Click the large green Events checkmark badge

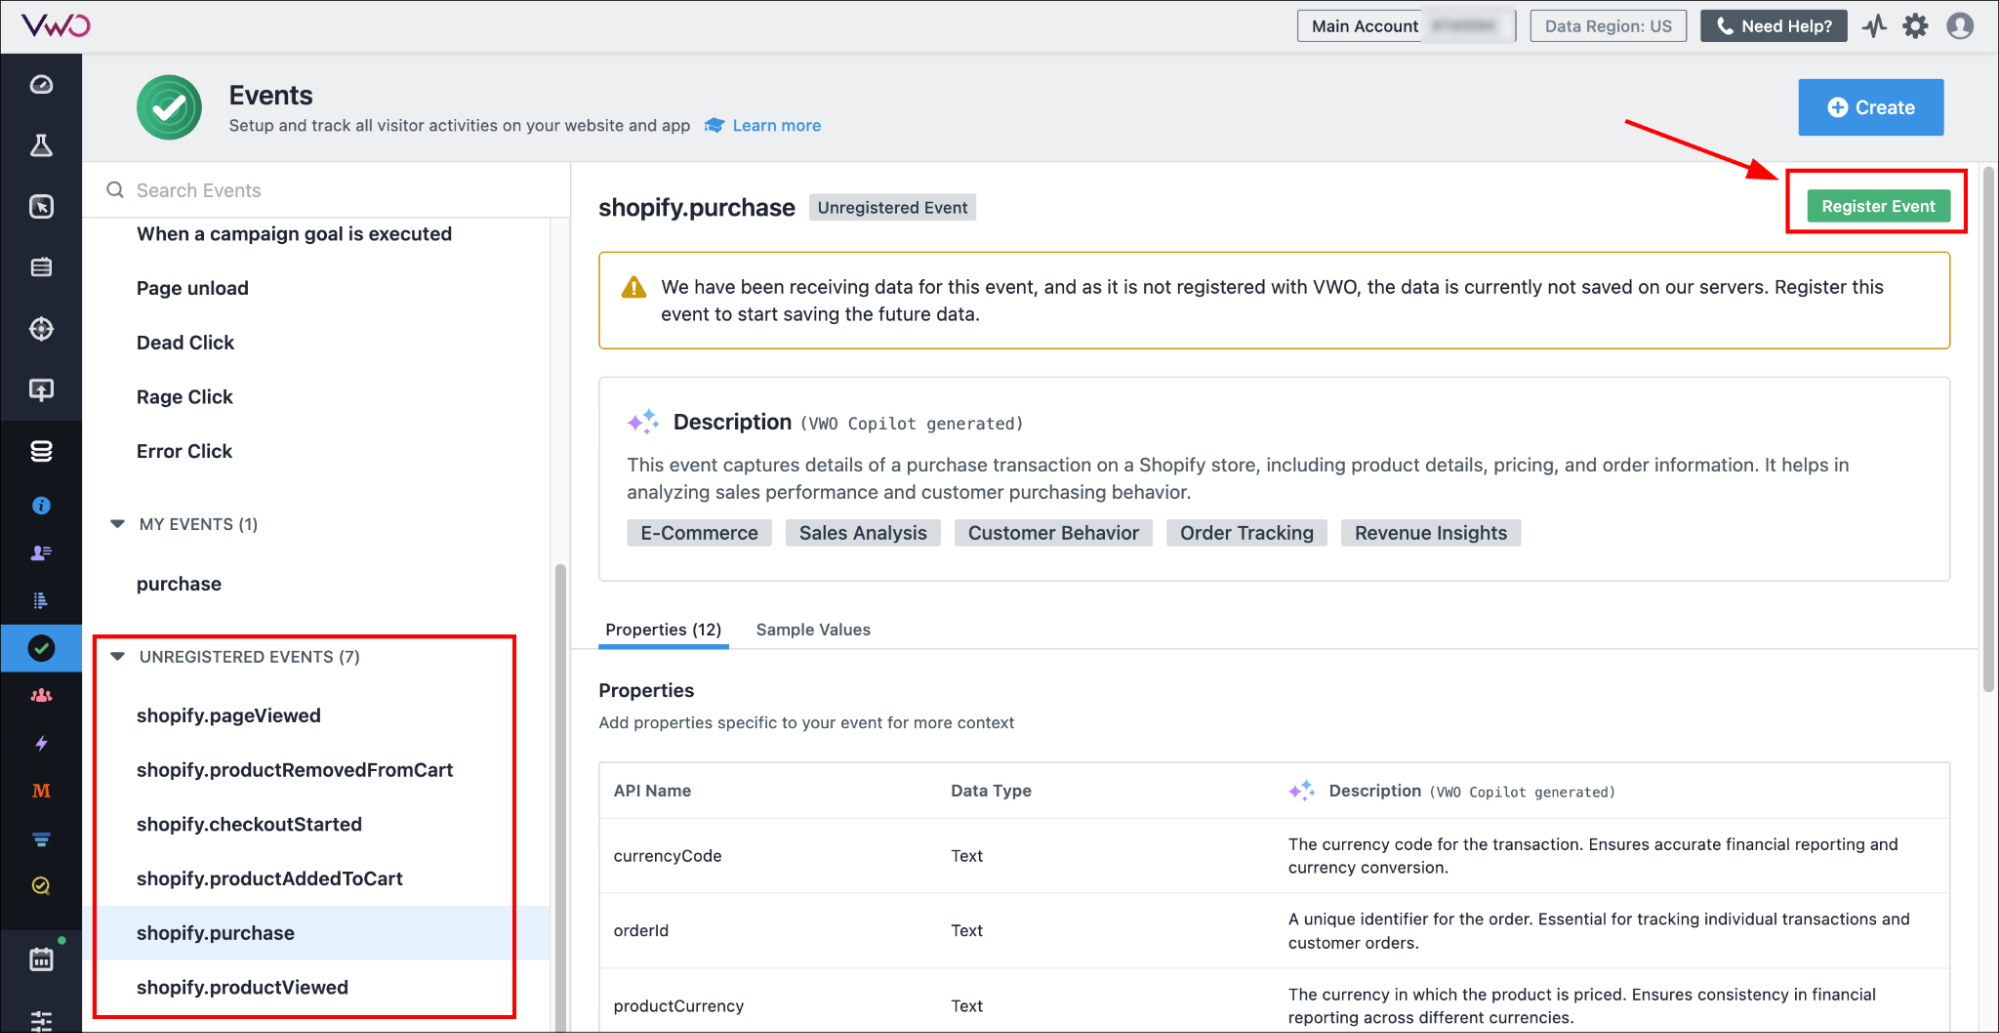[x=169, y=107]
